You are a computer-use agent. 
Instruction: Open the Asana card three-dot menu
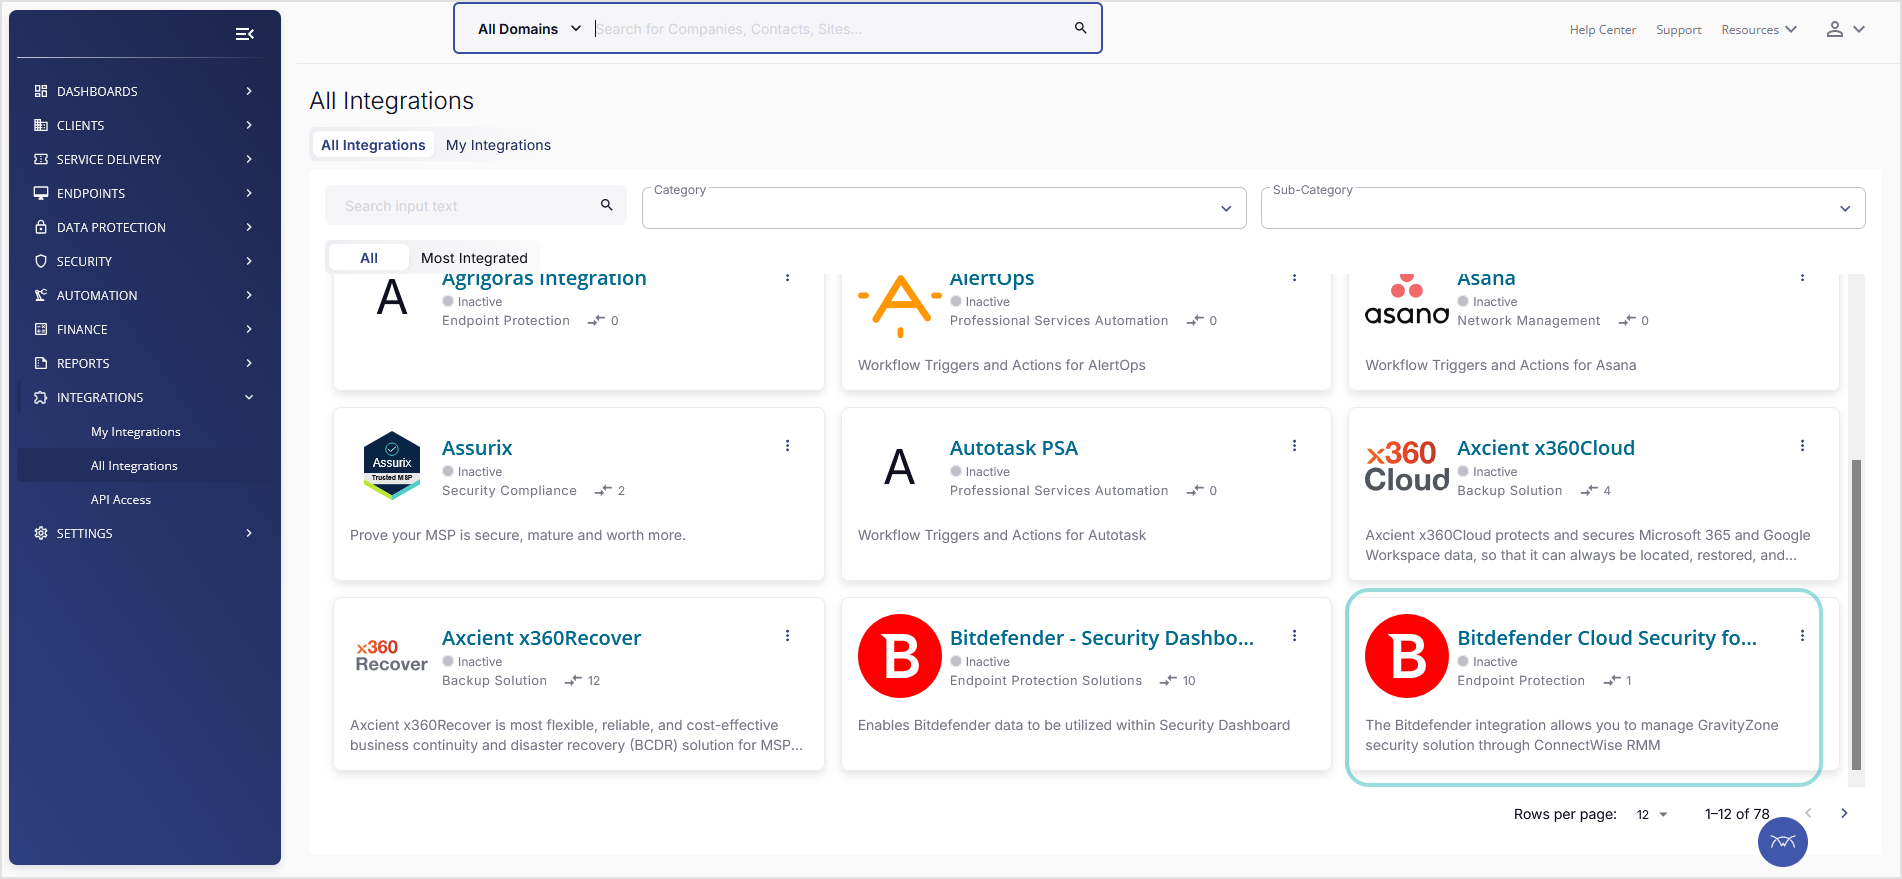tap(1803, 278)
